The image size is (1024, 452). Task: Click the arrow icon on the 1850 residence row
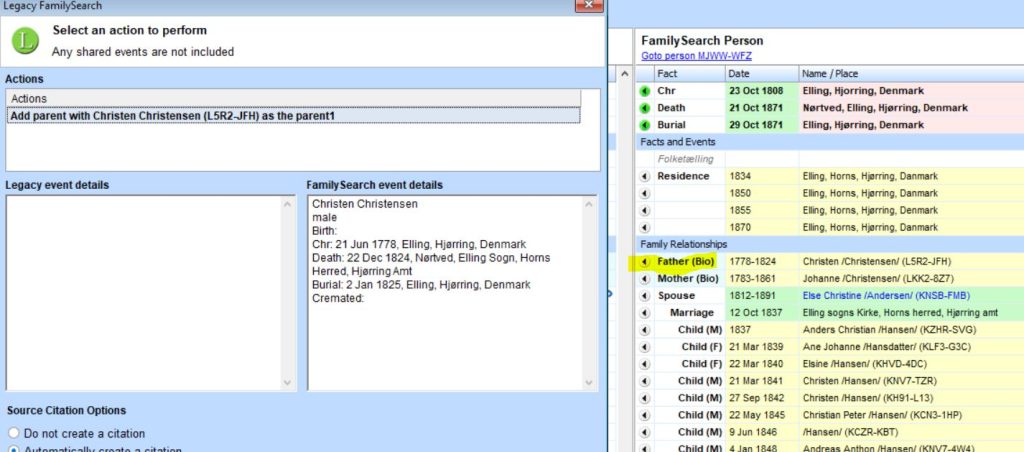click(645, 193)
